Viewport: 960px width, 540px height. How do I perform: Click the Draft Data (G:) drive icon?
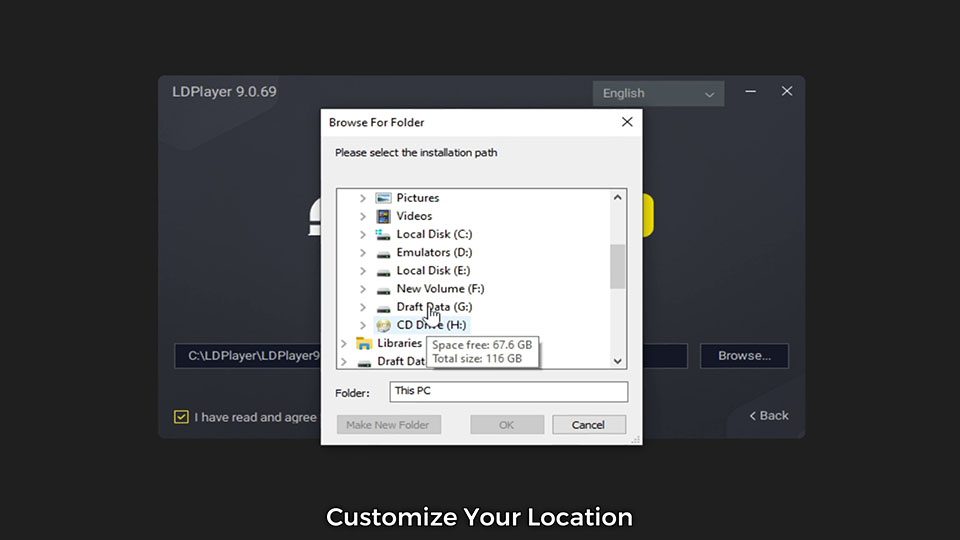click(x=383, y=307)
